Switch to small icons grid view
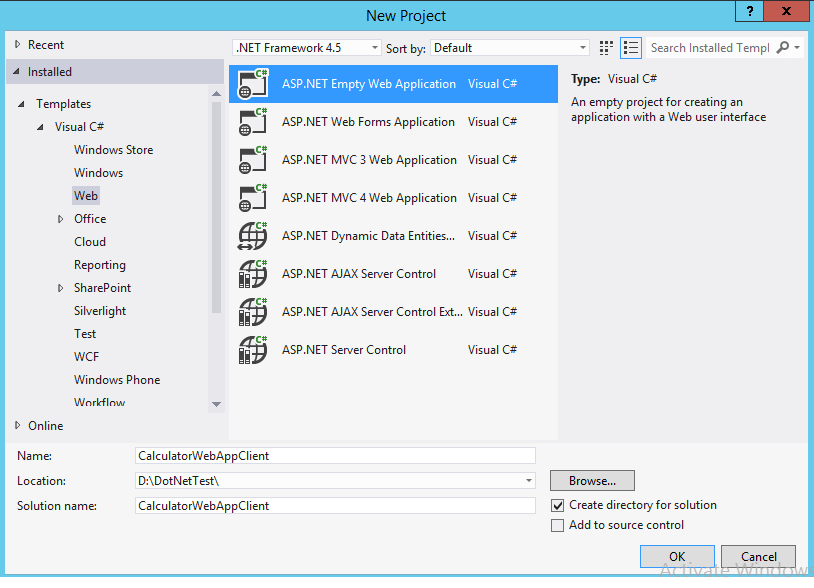The image size is (814, 588). pyautogui.click(x=606, y=48)
